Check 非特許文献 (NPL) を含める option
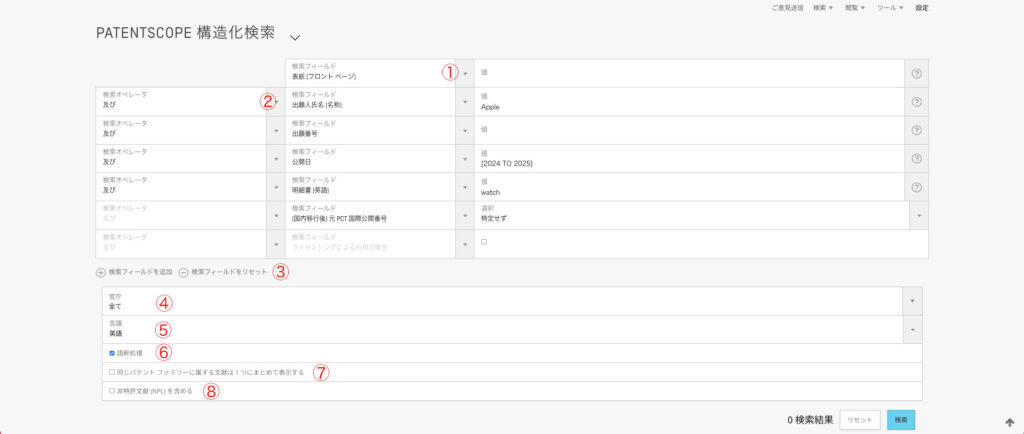 pyautogui.click(x=112, y=391)
